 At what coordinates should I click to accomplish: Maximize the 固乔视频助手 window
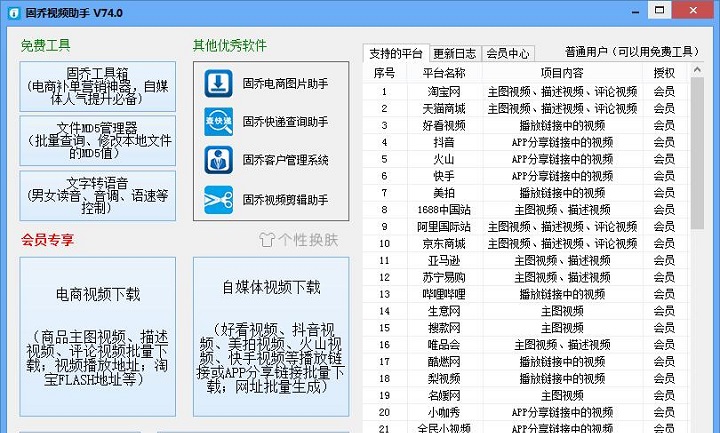click(x=659, y=10)
